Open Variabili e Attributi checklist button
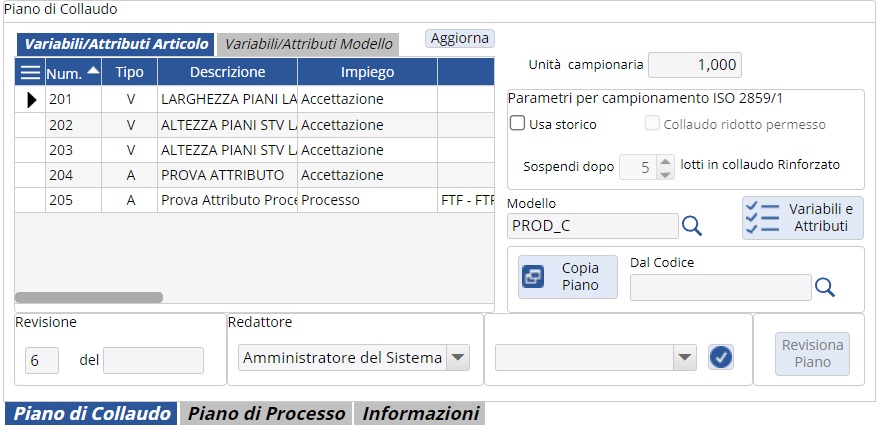Image resolution: width=879 pixels, height=429 pixels. click(x=802, y=218)
